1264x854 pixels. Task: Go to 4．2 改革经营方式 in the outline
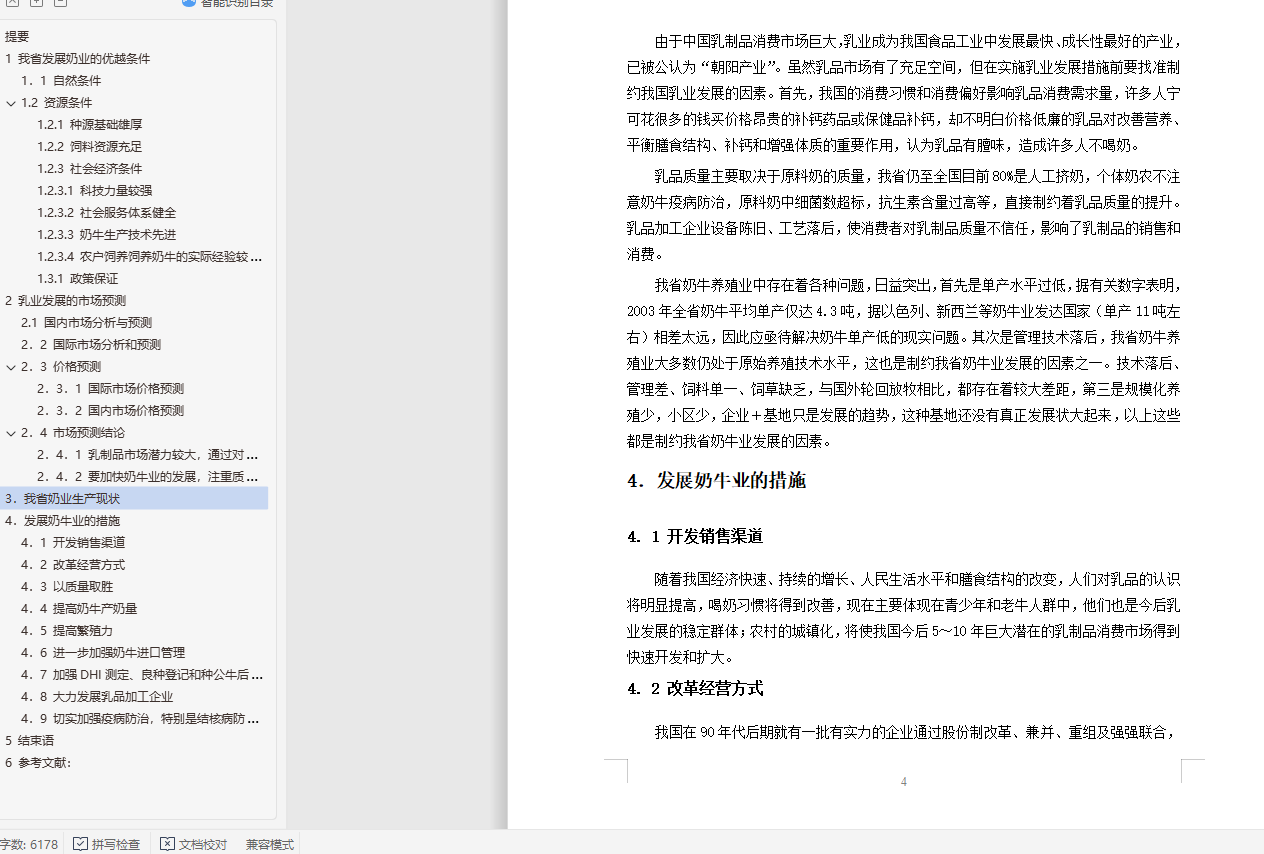coord(73,565)
